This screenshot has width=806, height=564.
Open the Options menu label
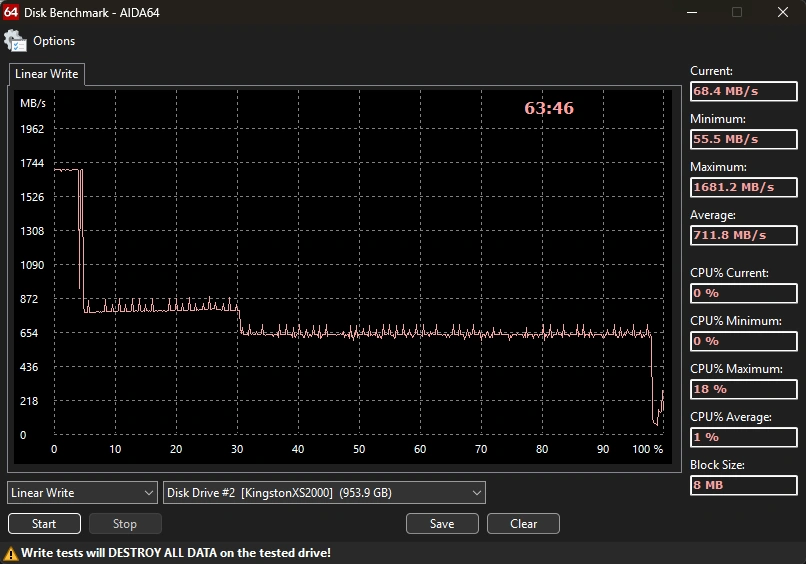tap(54, 41)
